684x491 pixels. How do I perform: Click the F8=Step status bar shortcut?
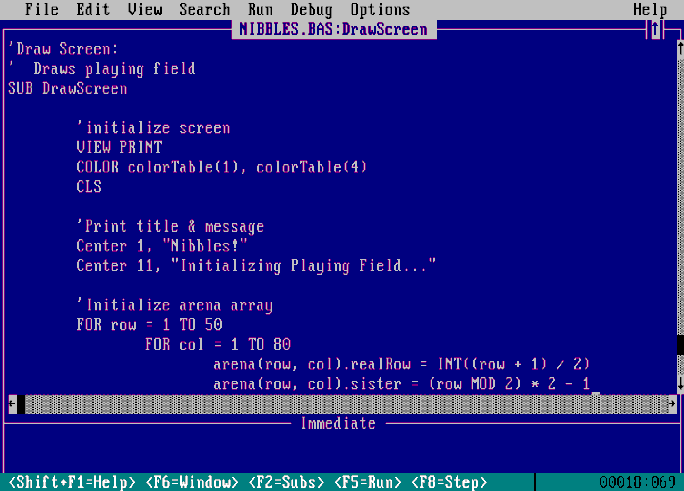click(x=449, y=482)
